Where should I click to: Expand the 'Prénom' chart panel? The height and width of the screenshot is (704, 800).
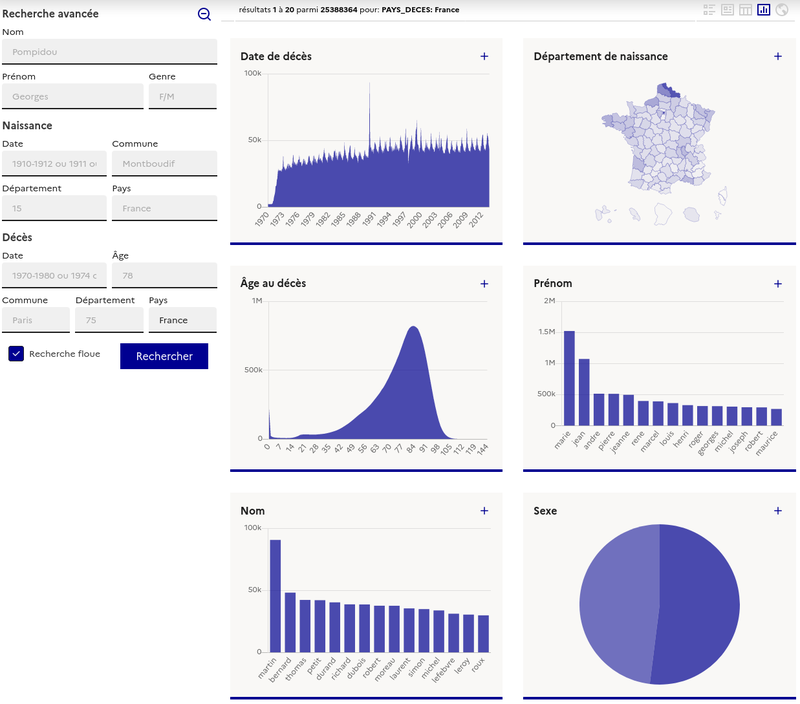(777, 284)
